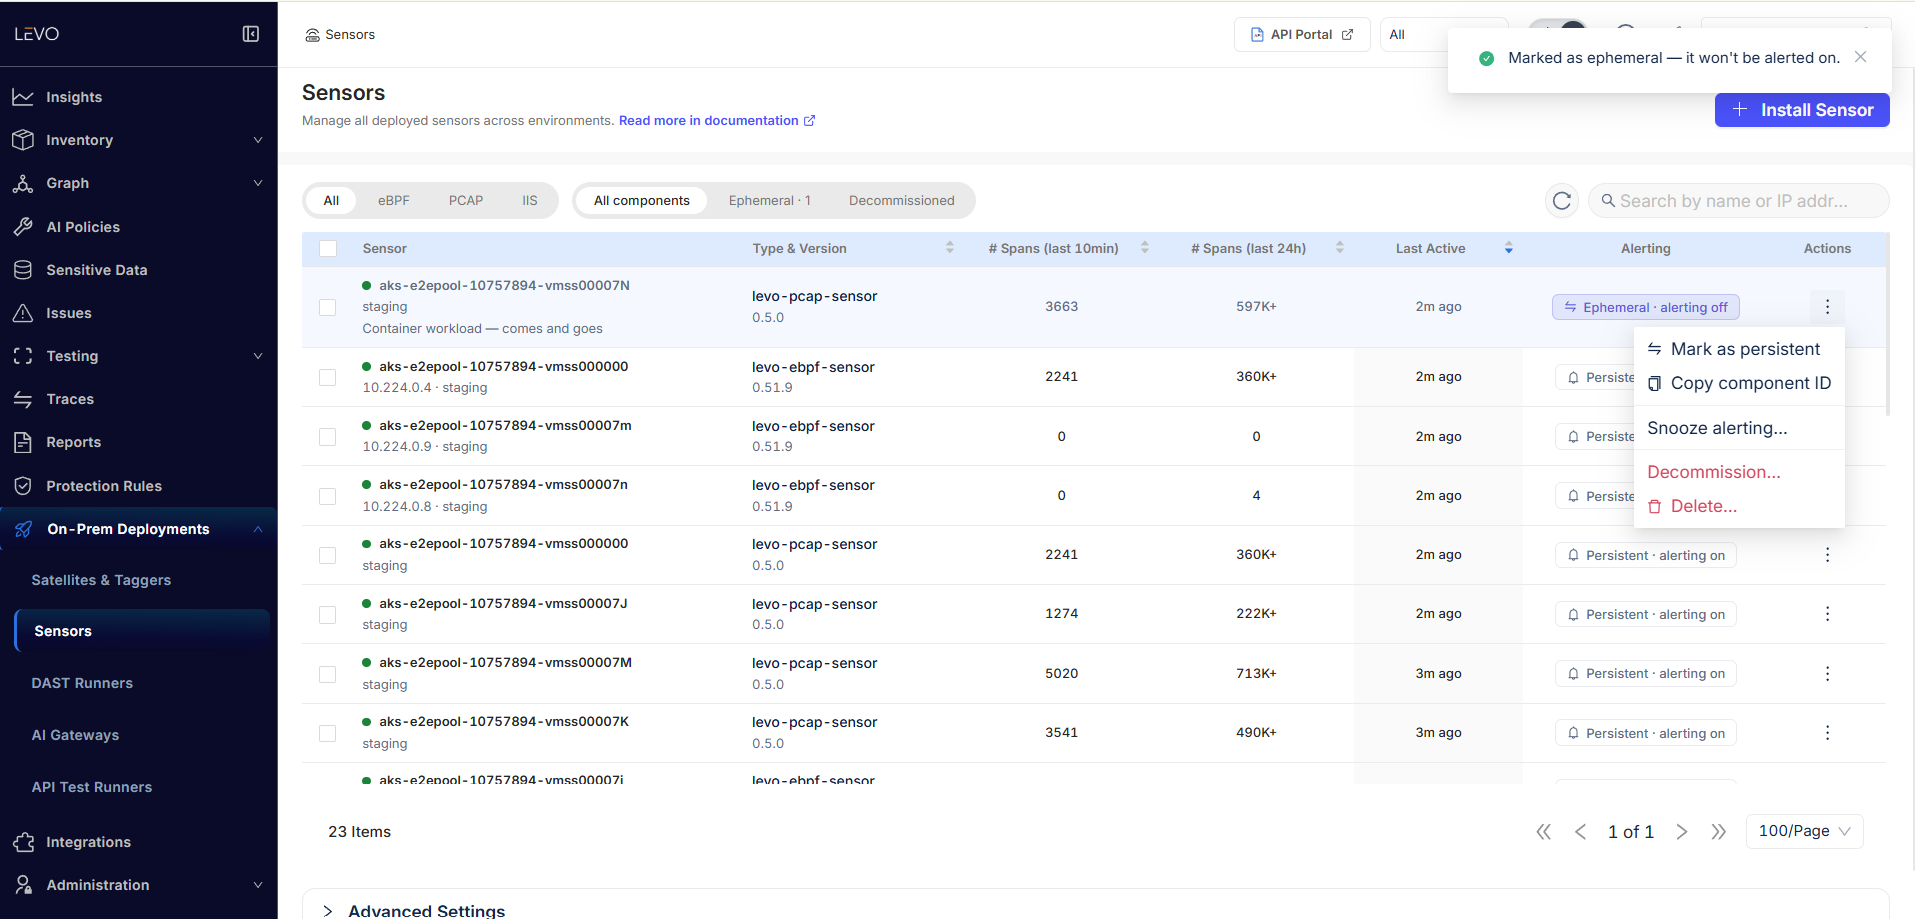The width and height of the screenshot is (1915, 919).
Task: Show Ephemeral components tab
Action: [x=769, y=200]
